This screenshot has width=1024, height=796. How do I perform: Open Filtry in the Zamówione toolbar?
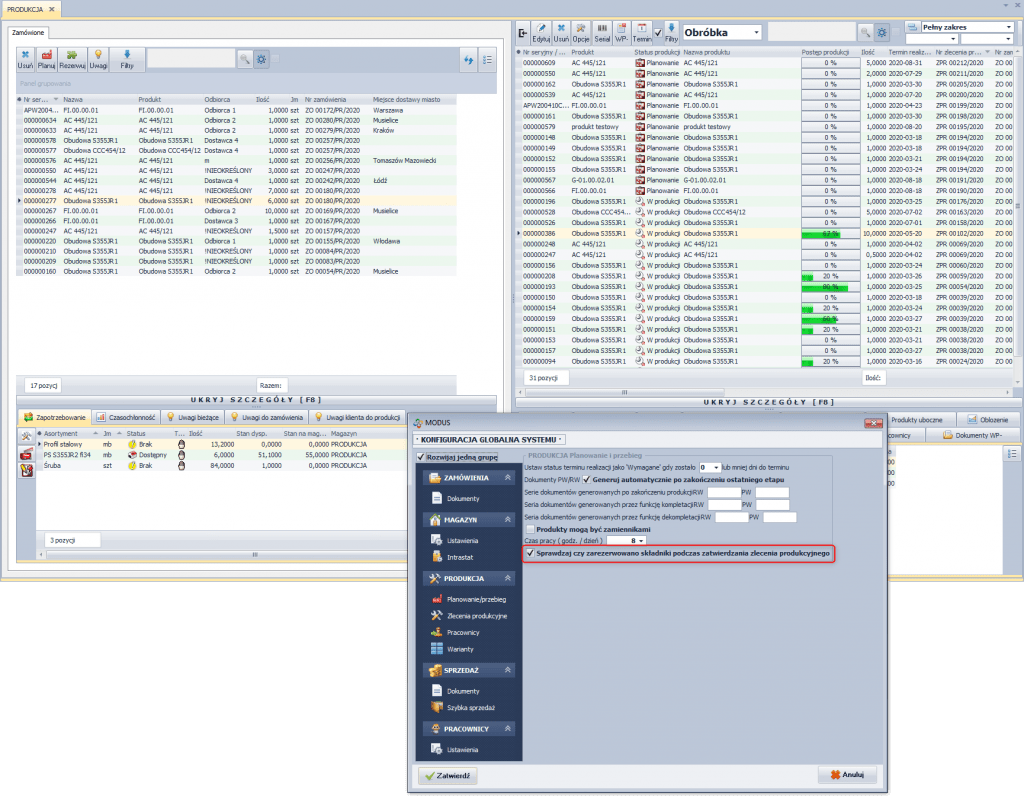(127, 59)
